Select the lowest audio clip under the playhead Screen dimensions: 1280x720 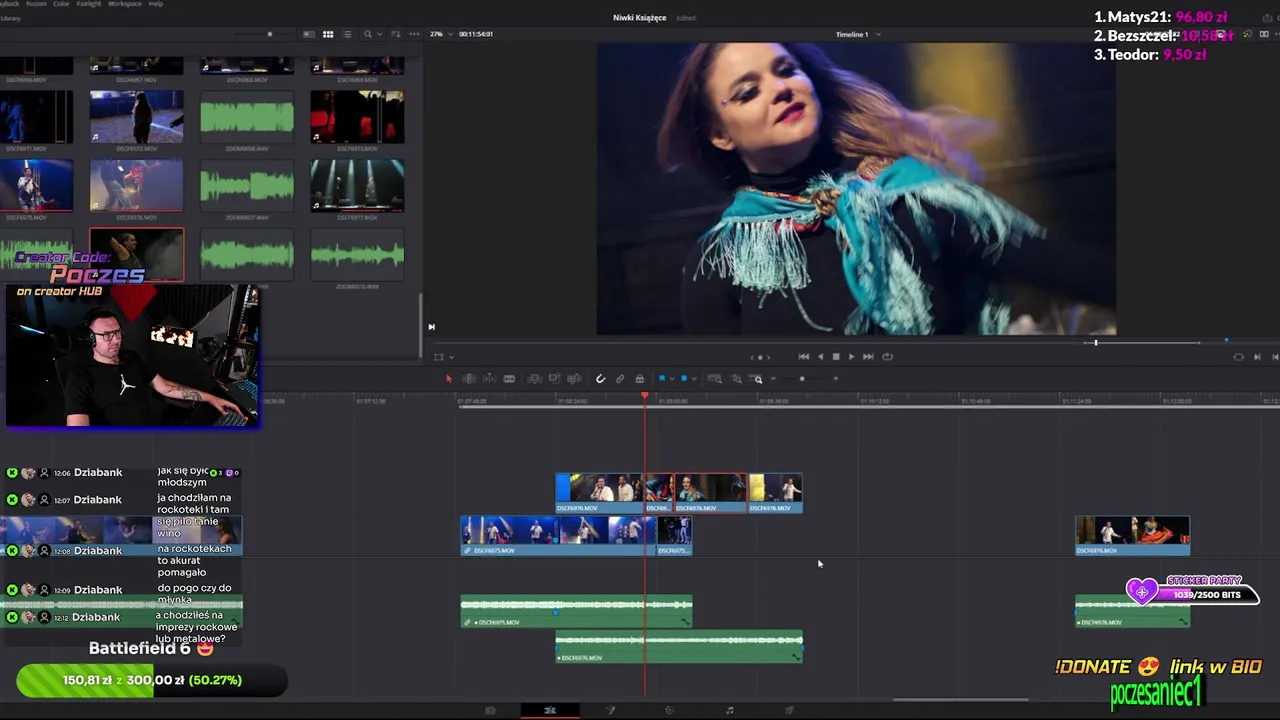[x=679, y=646]
